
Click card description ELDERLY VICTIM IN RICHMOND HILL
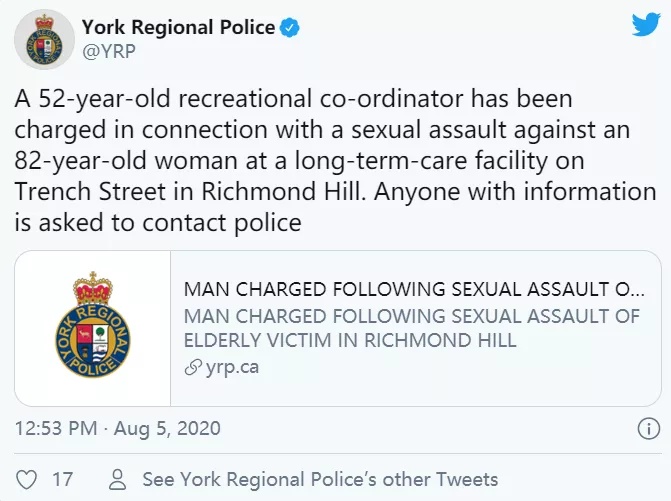[x=350, y=341]
